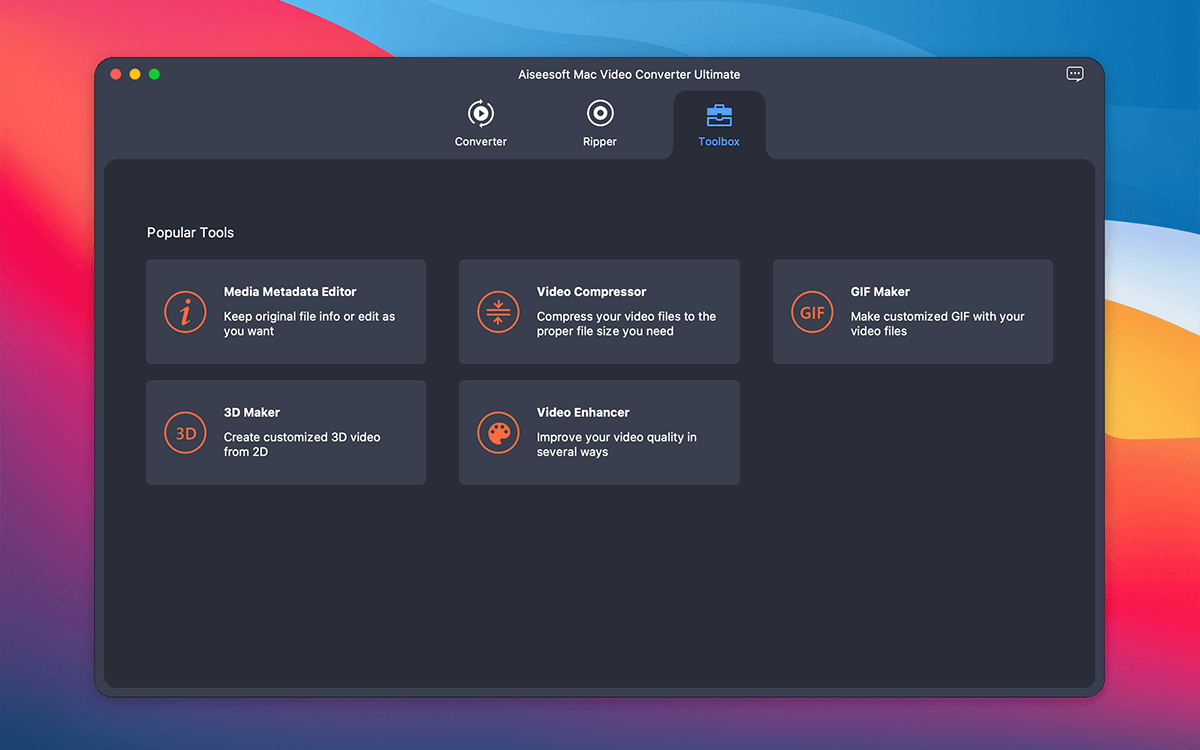Viewport: 1200px width, 750px height.
Task: Click the Converter circular play icon
Action: click(x=481, y=113)
